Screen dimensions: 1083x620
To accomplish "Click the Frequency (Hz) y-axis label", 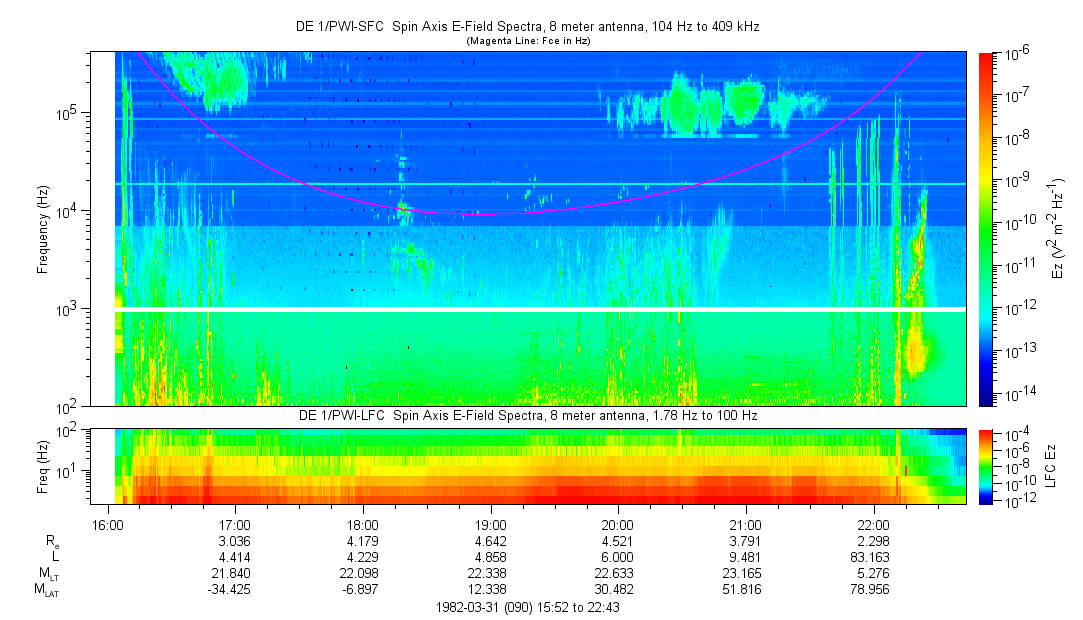I will click(42, 229).
